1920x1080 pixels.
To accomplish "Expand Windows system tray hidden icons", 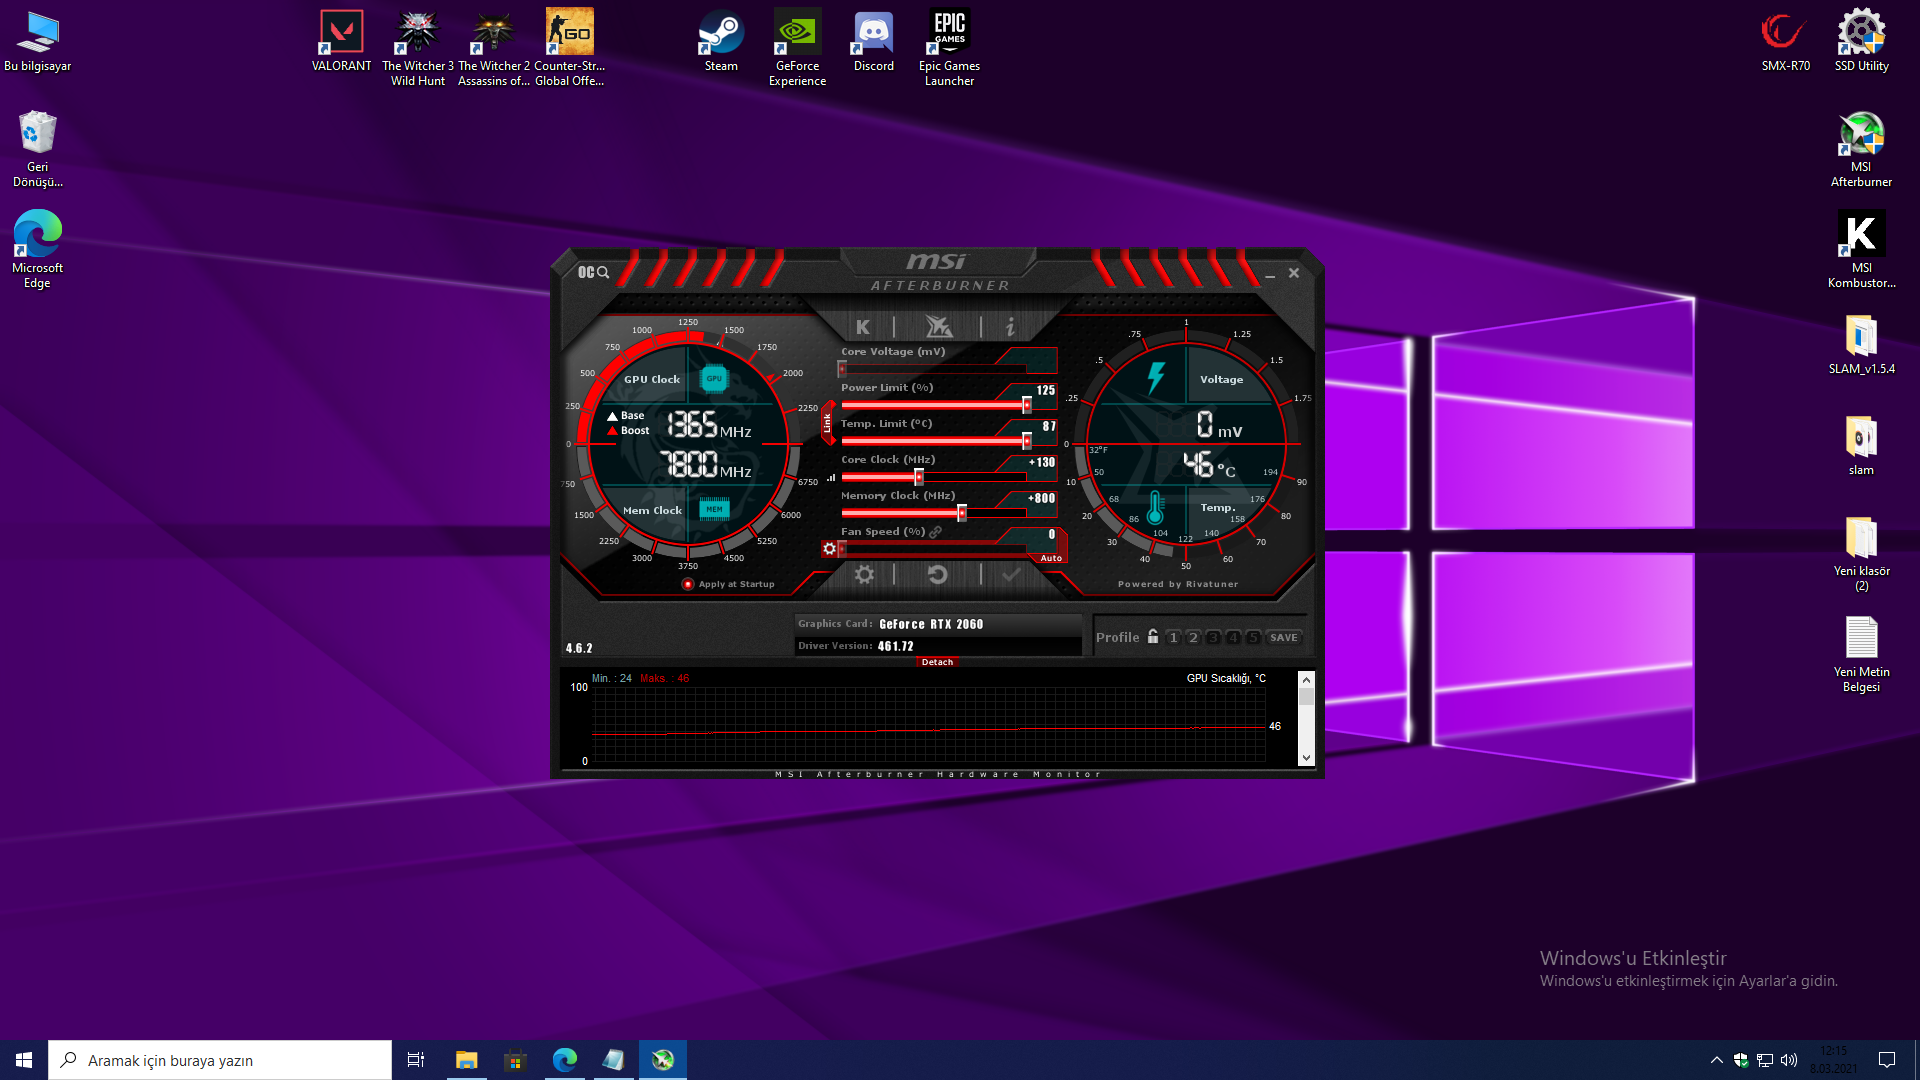I will point(1716,1060).
